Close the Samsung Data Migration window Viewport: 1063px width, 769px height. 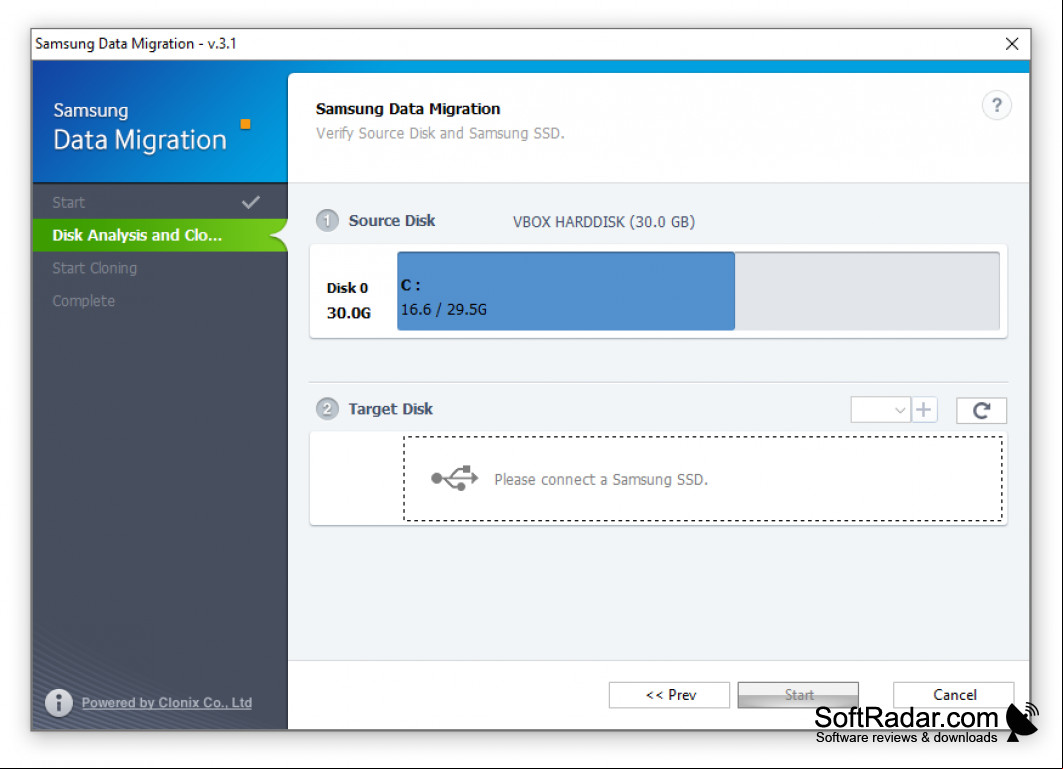[1011, 44]
